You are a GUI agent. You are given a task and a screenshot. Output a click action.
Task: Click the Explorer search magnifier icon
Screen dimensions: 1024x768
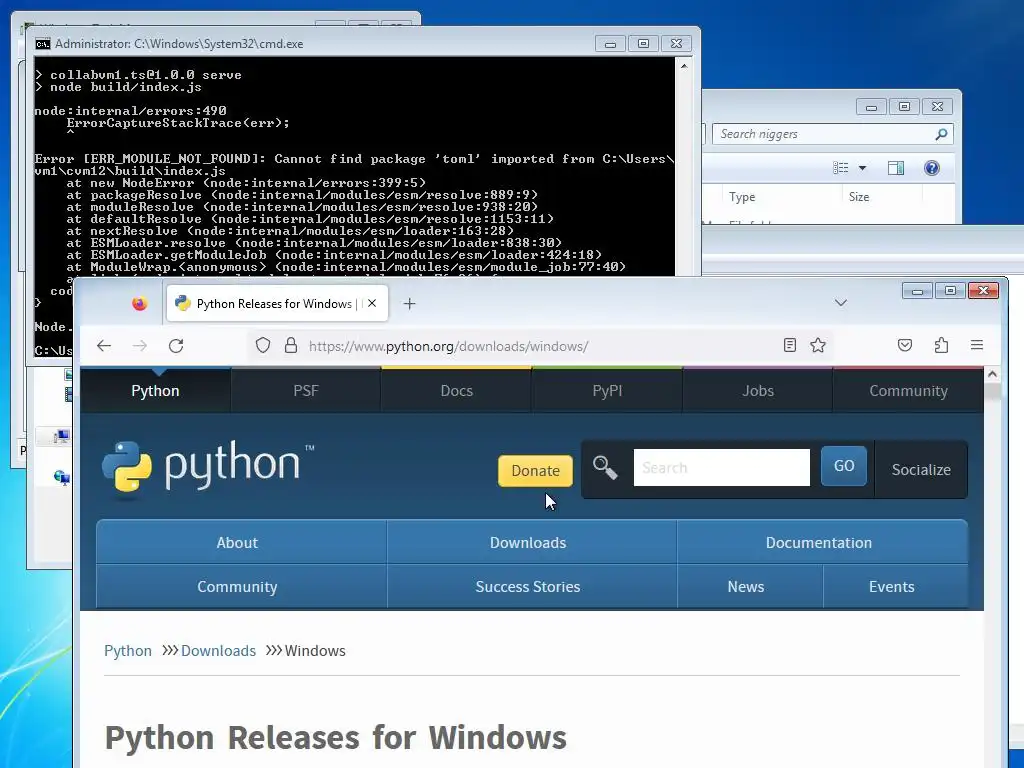[941, 134]
